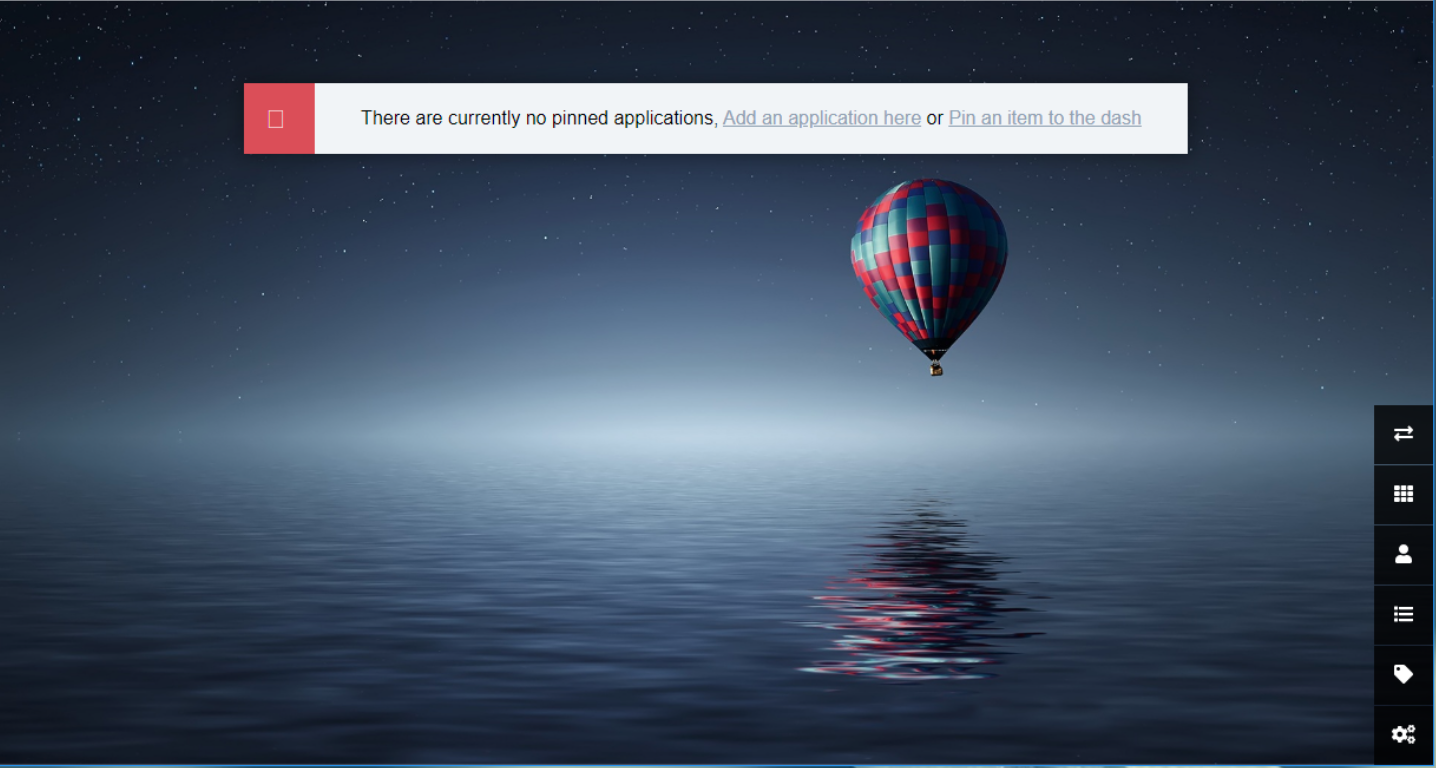The width and height of the screenshot is (1436, 768).
Task: Toggle the dash view with the arrows icon
Action: (x=1403, y=434)
